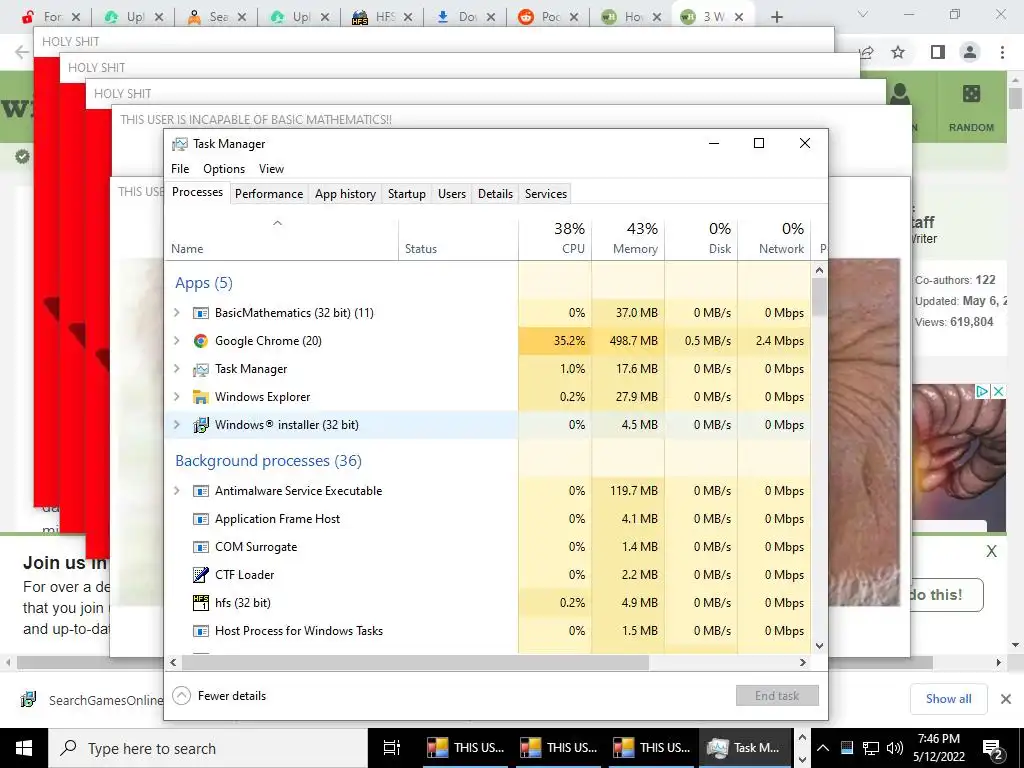The image size is (1024, 768).
Task: Select the Apps (5) group header
Action: tap(204, 283)
